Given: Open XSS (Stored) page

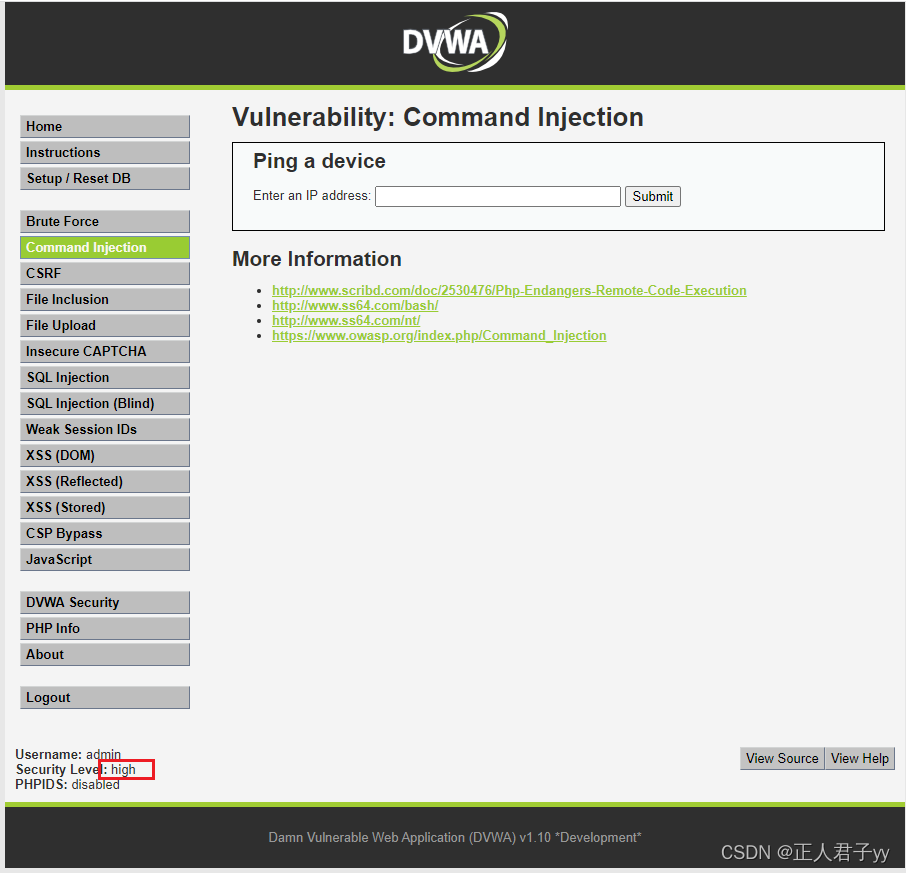Looking at the screenshot, I should click(105, 507).
